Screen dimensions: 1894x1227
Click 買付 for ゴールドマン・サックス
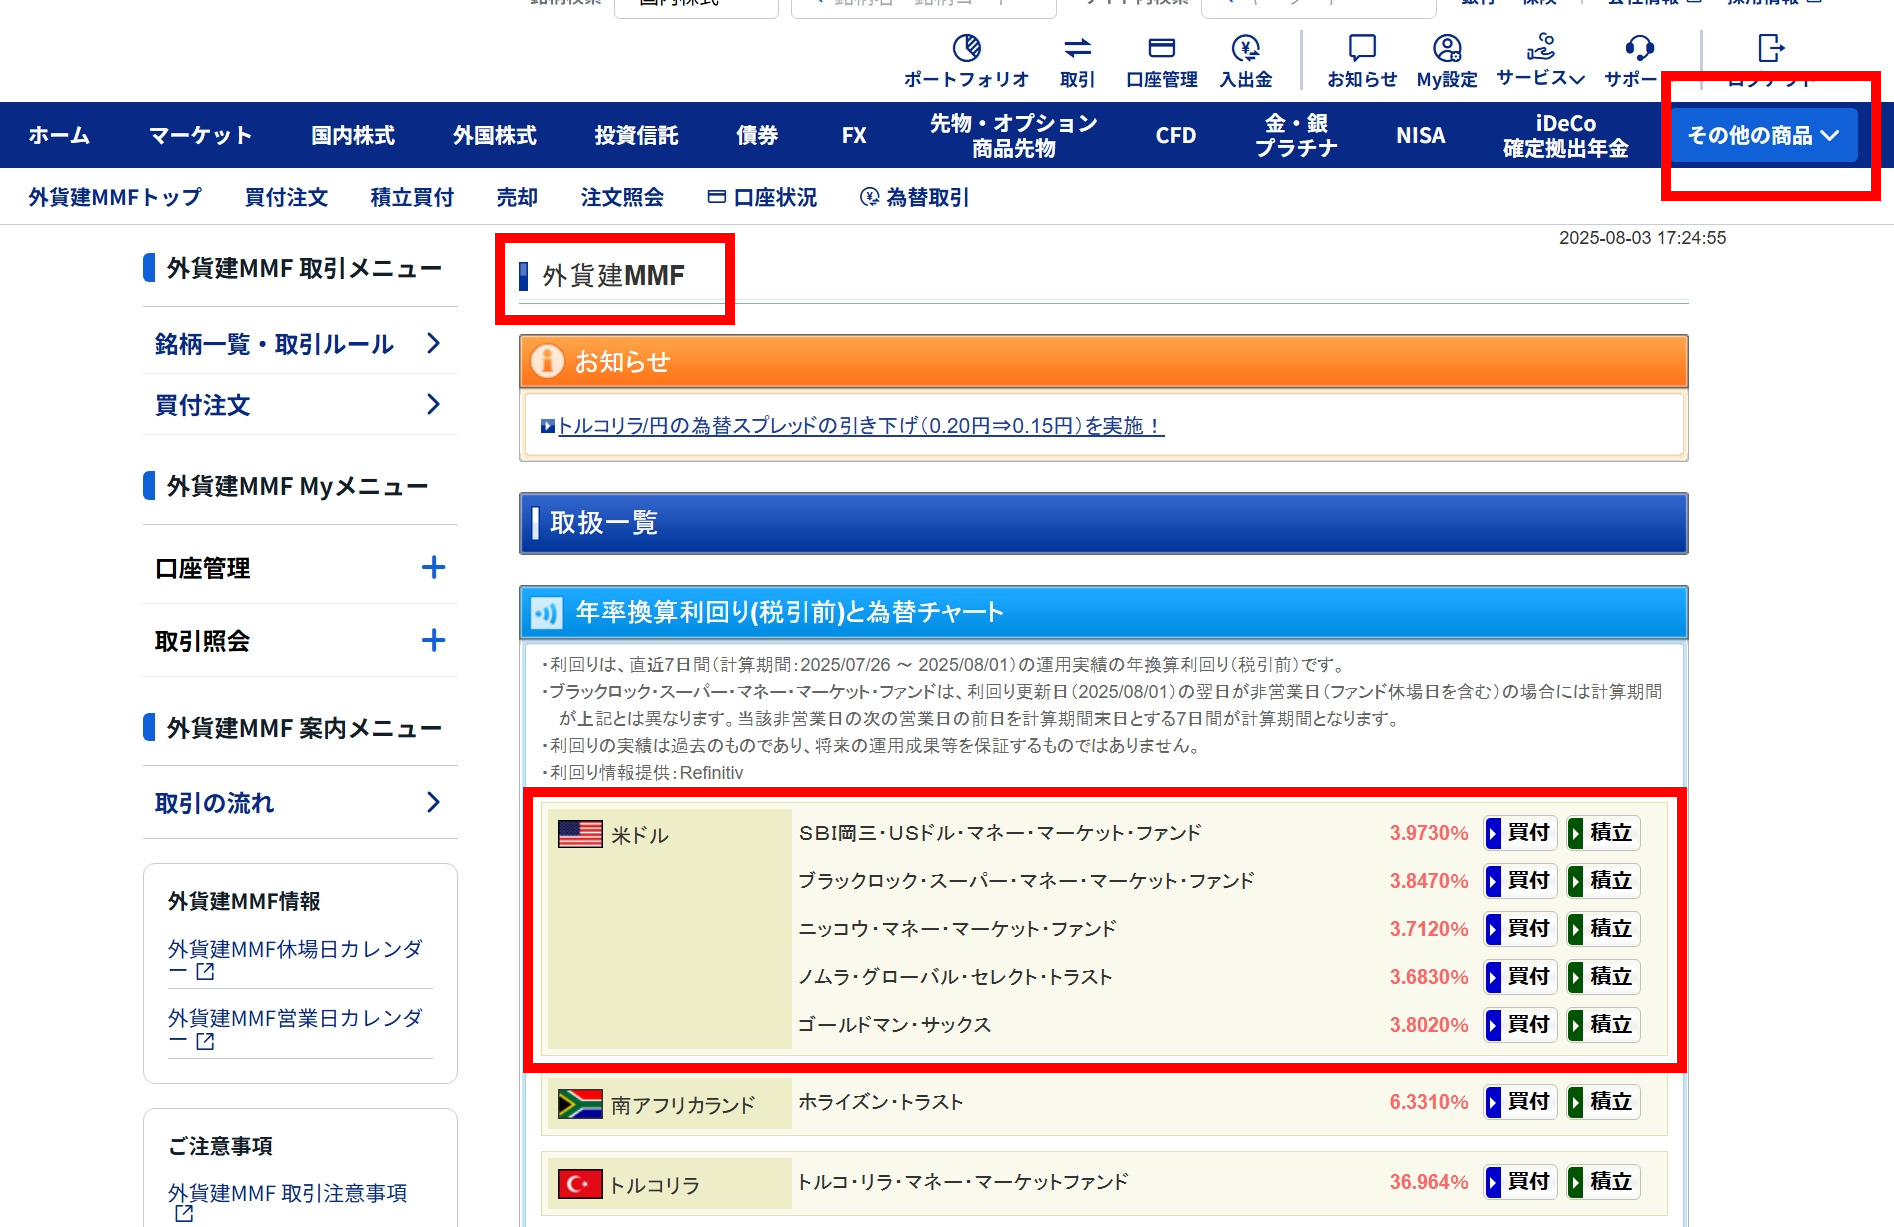tap(1520, 1025)
